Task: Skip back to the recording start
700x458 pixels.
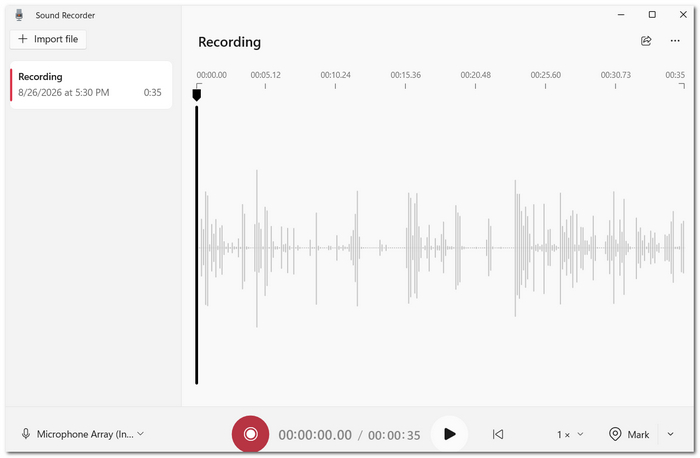Action: click(x=498, y=434)
